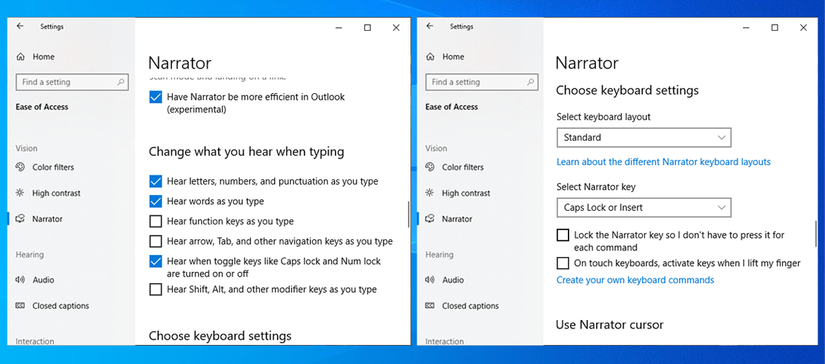Click Color filters icon in left window

[21, 167]
